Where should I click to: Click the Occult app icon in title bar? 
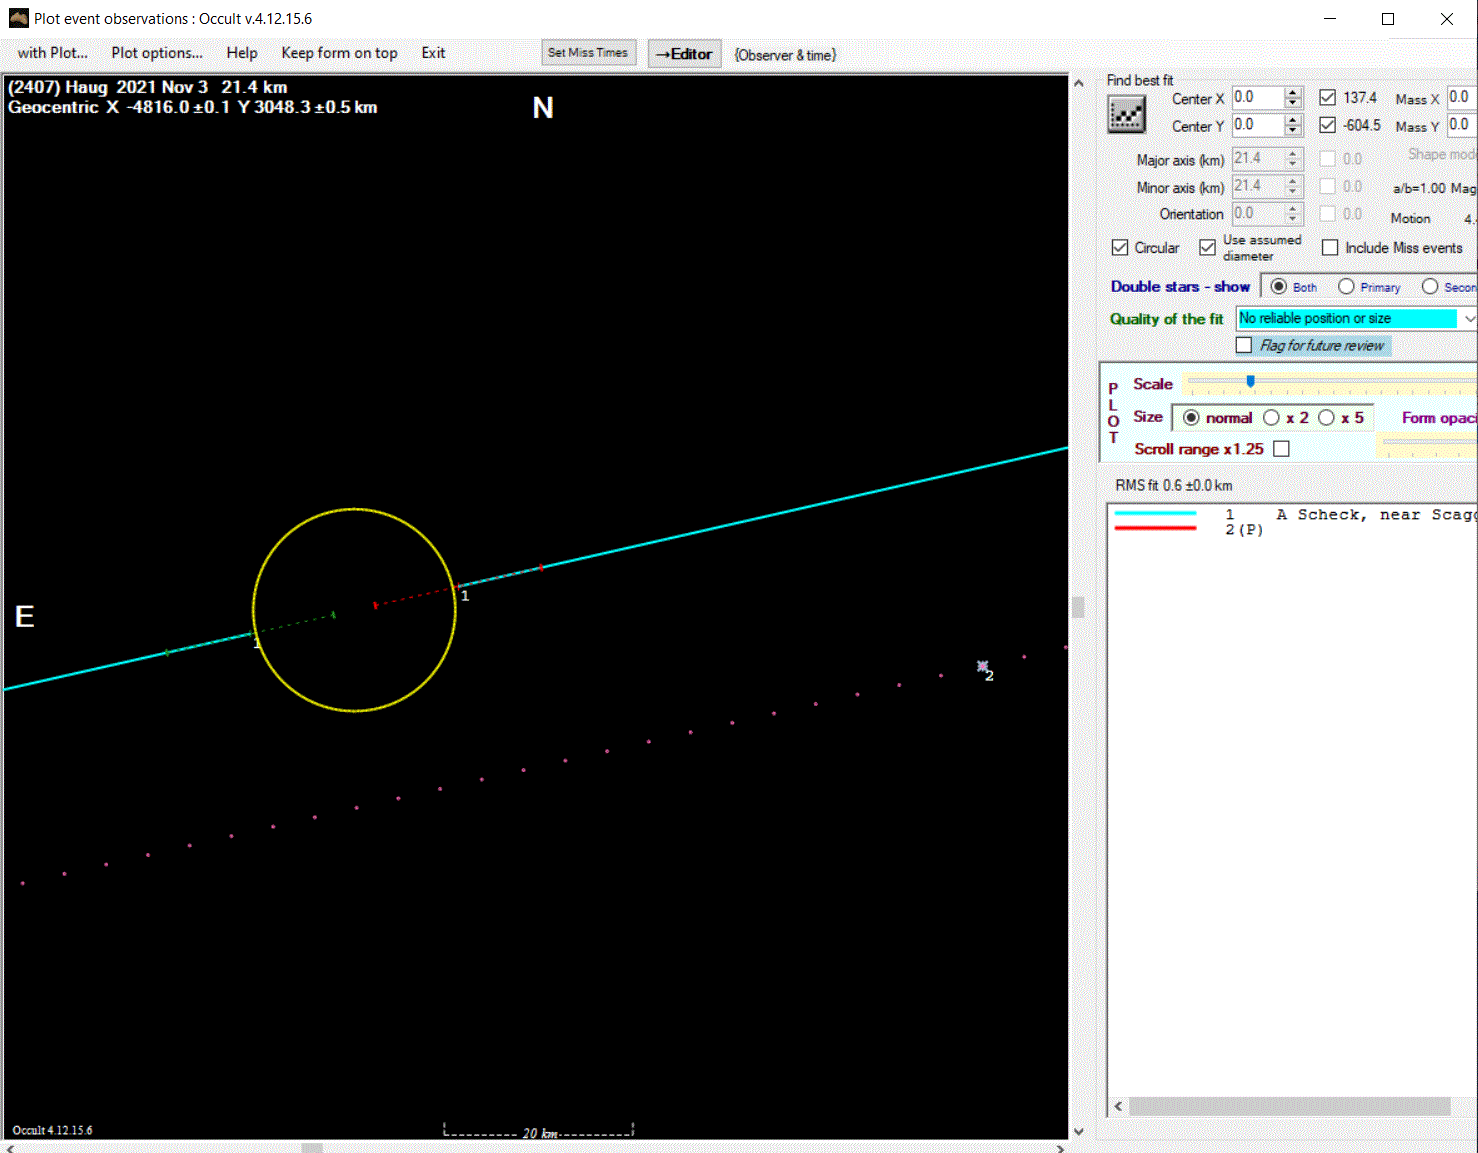(x=18, y=18)
